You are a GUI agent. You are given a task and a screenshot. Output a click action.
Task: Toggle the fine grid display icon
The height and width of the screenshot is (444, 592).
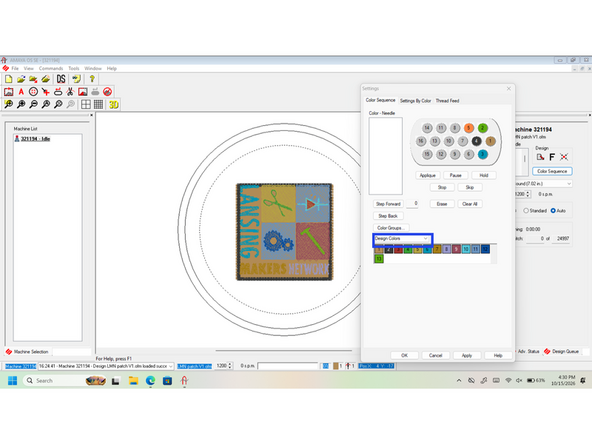[99, 104]
